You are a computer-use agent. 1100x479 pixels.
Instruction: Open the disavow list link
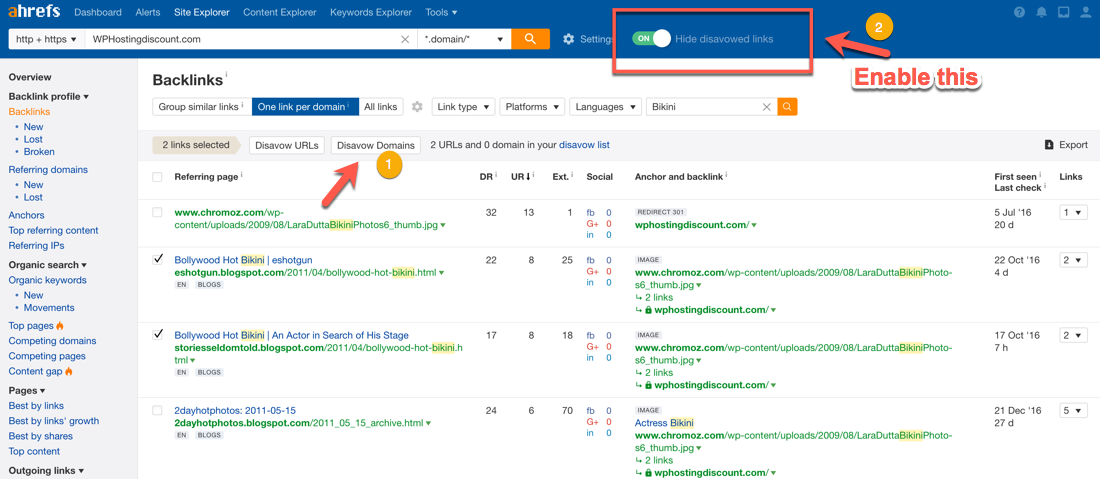584,145
